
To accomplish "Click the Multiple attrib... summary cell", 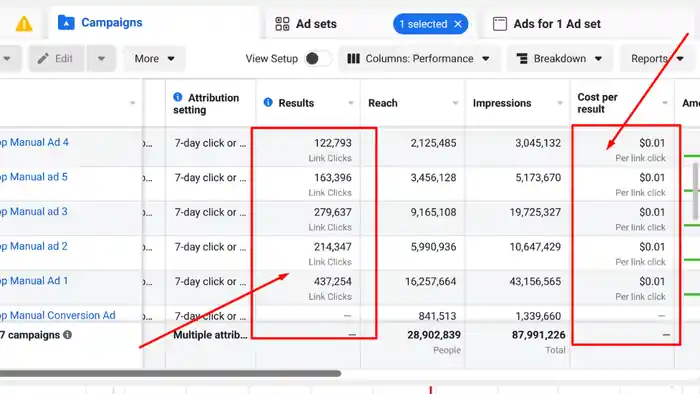I will (210, 335).
